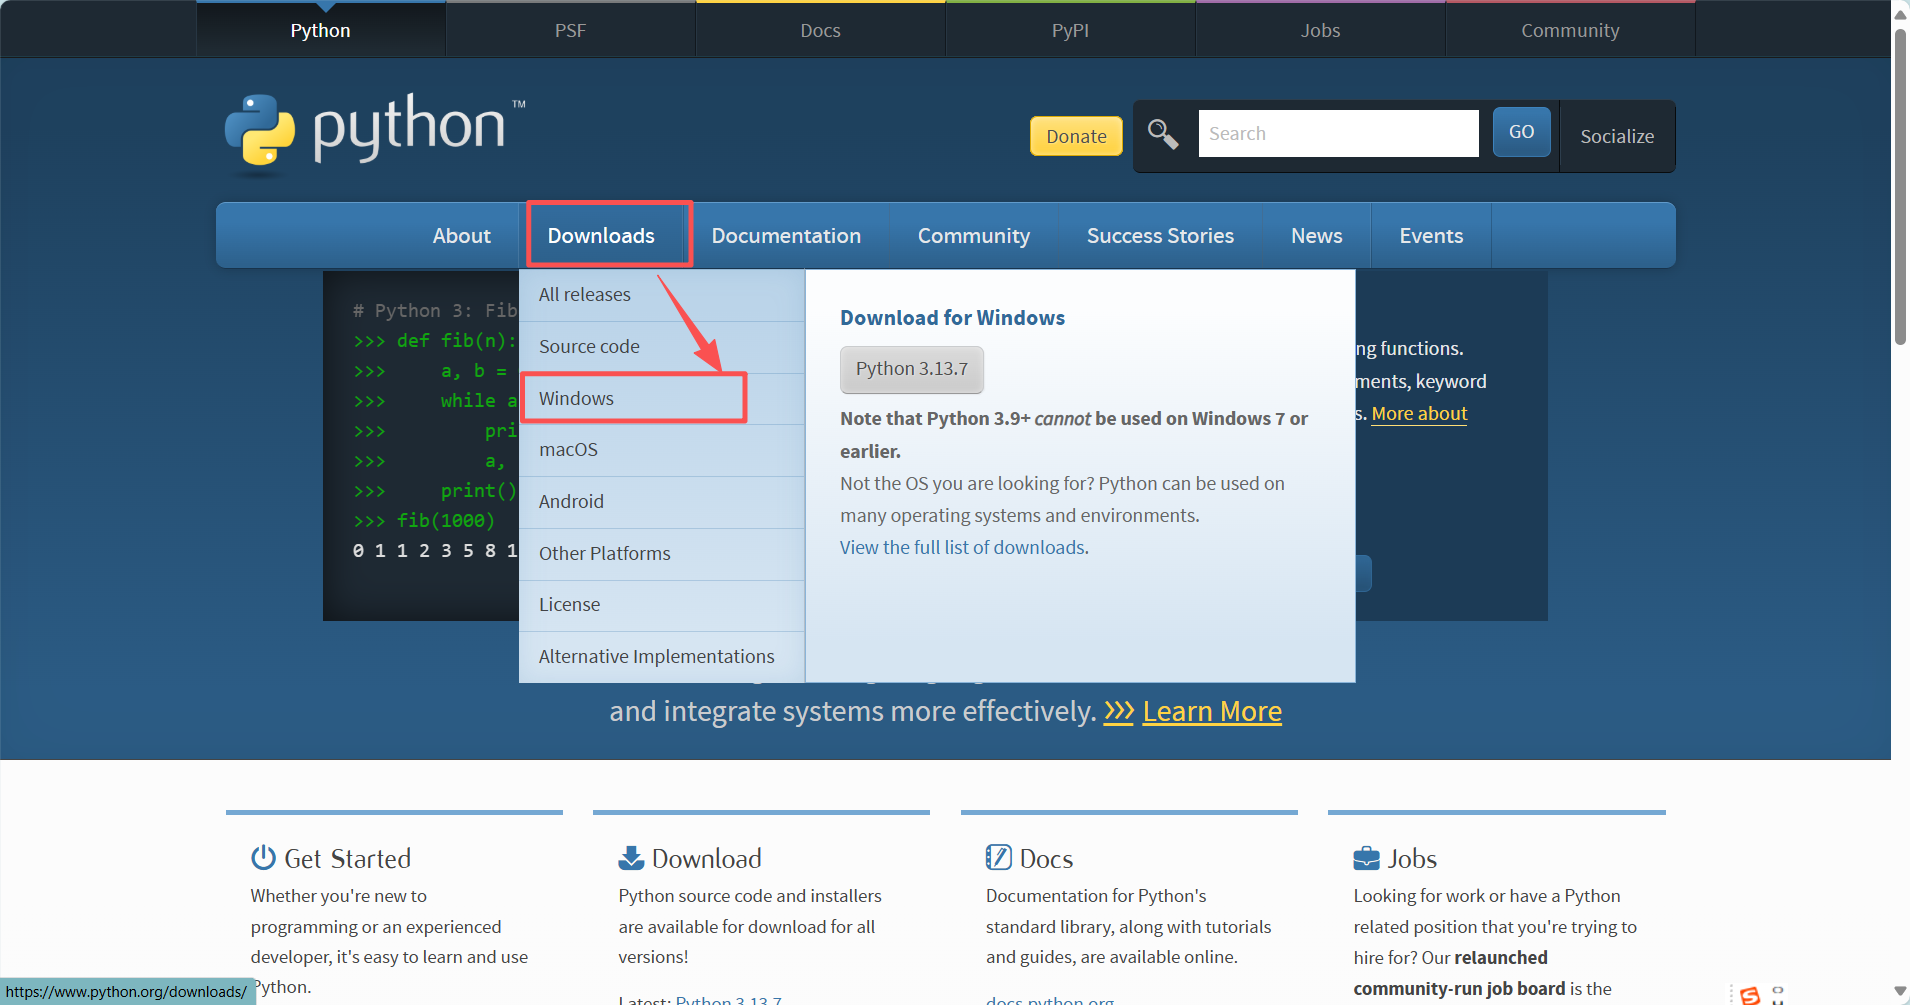1910x1005 pixels.
Task: Click the Download section heading
Action: tap(707, 859)
